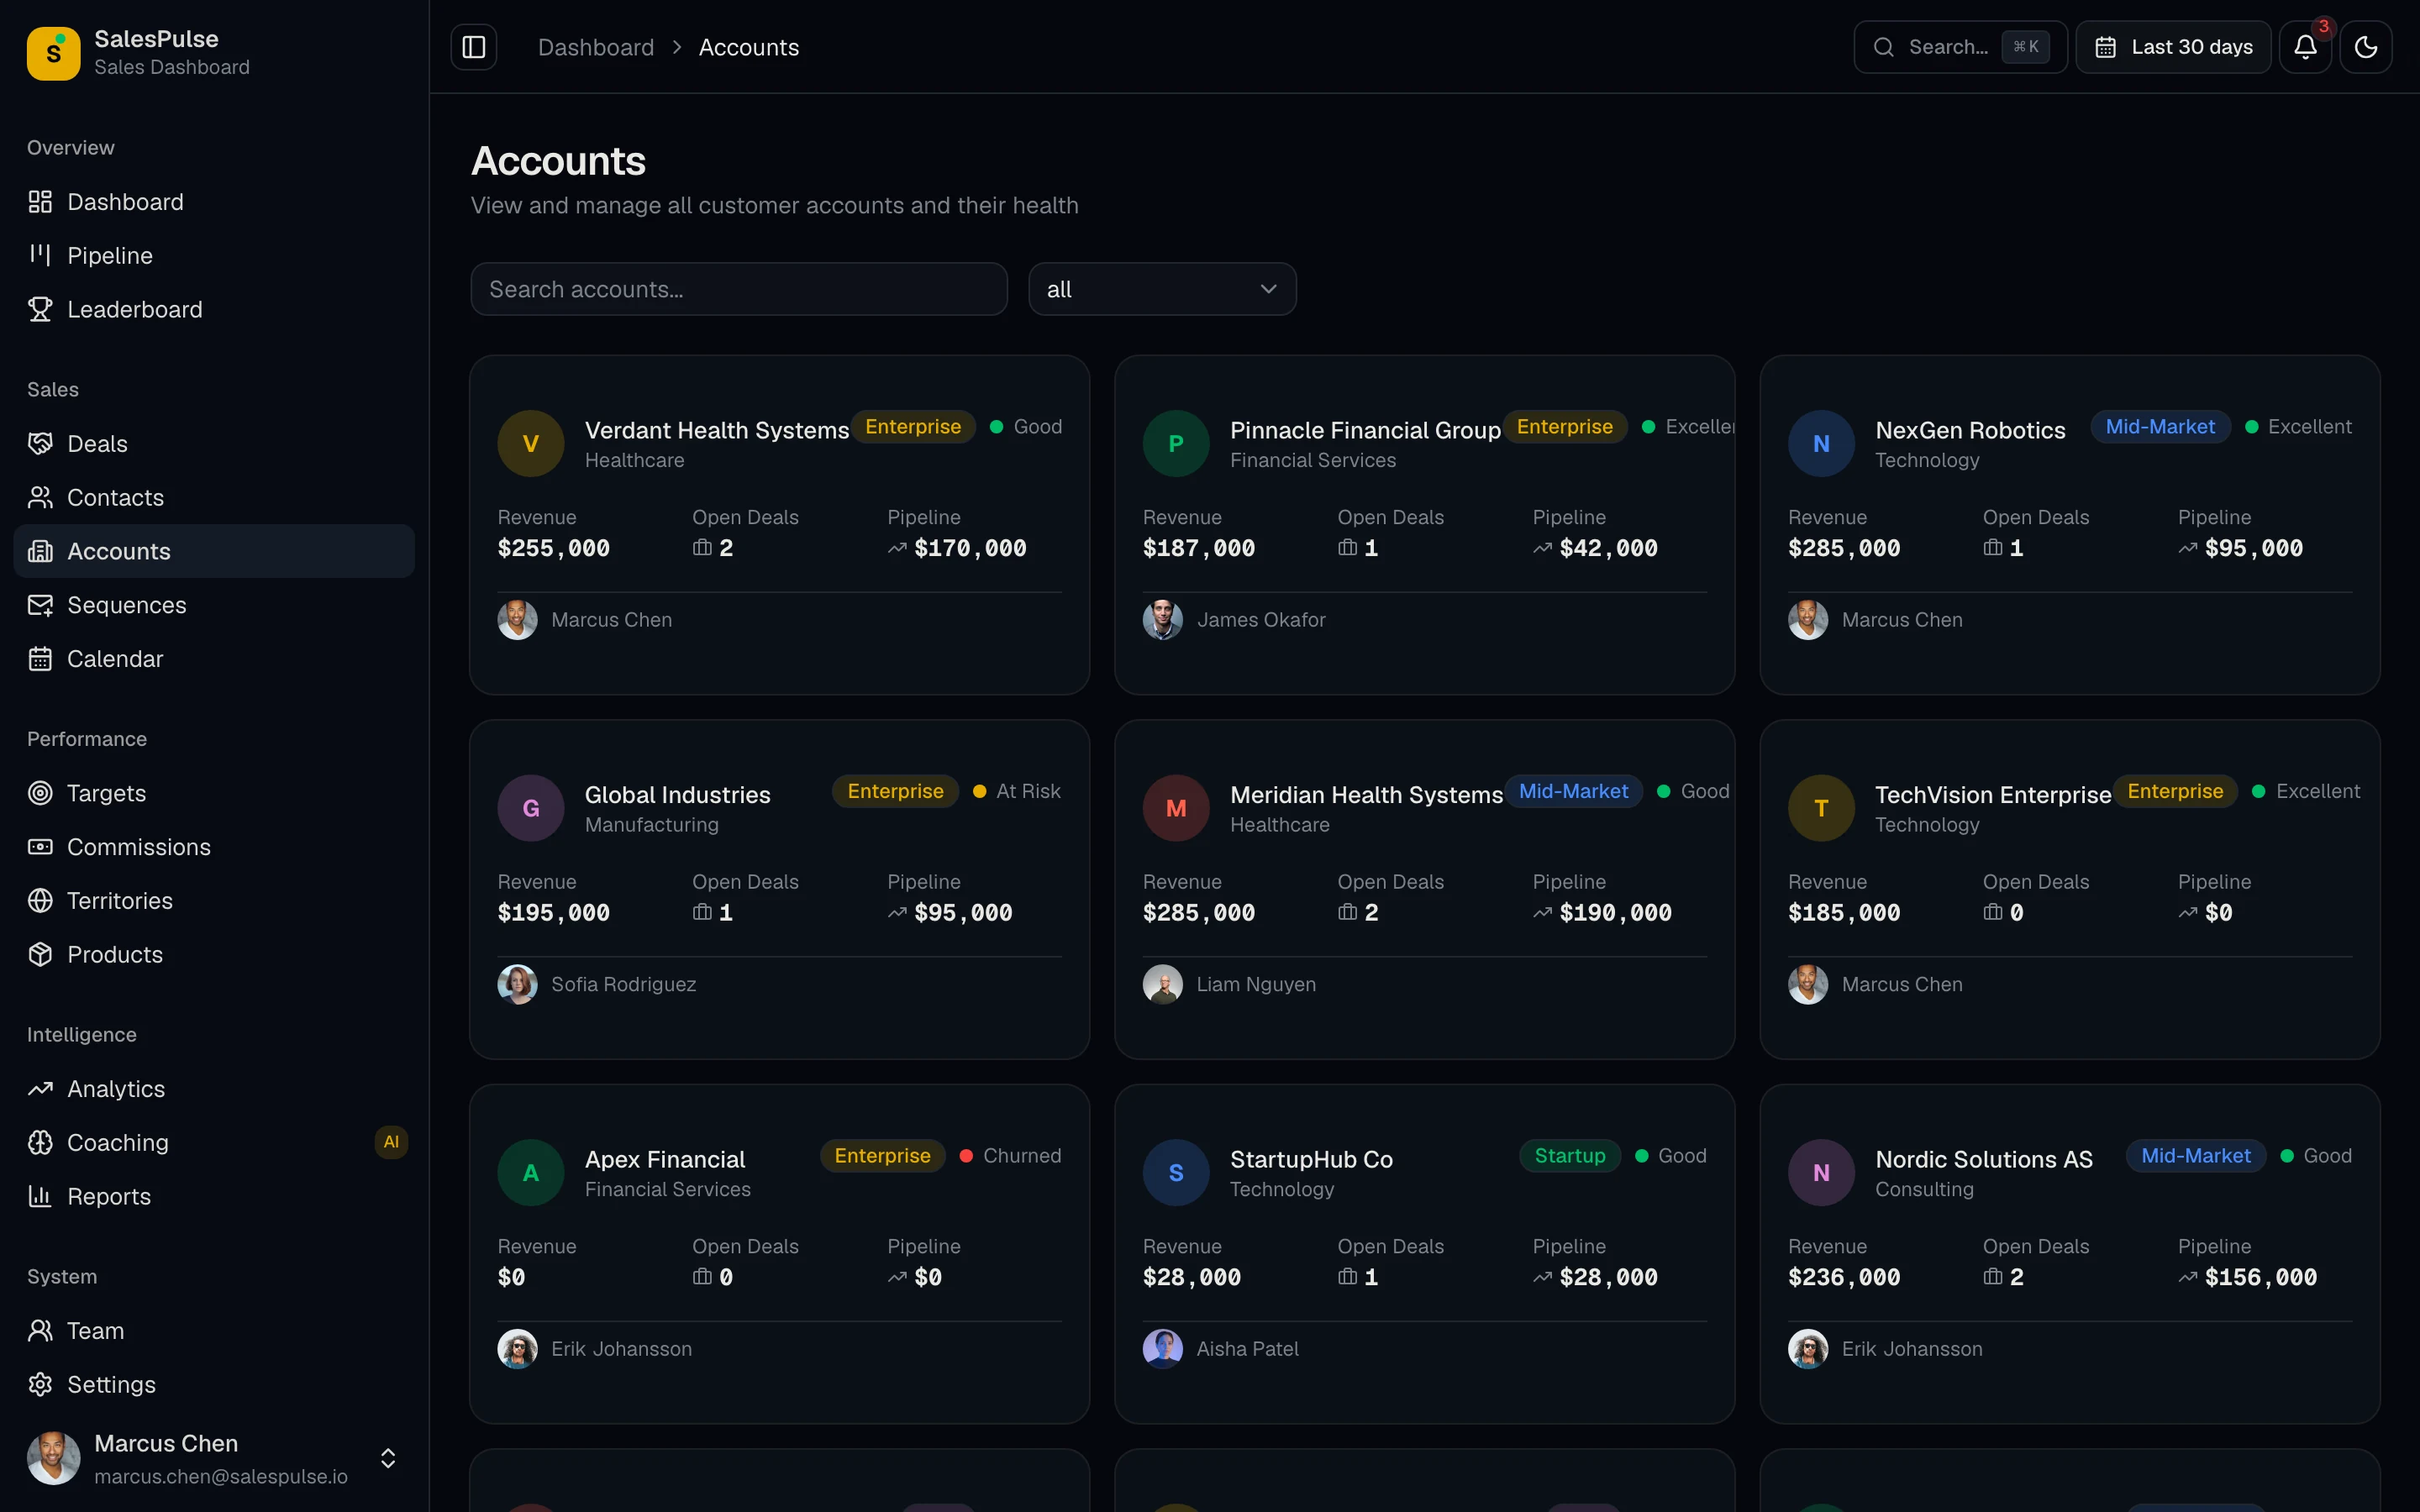
Task: Click the Commissions banknote icon
Action: (40, 847)
